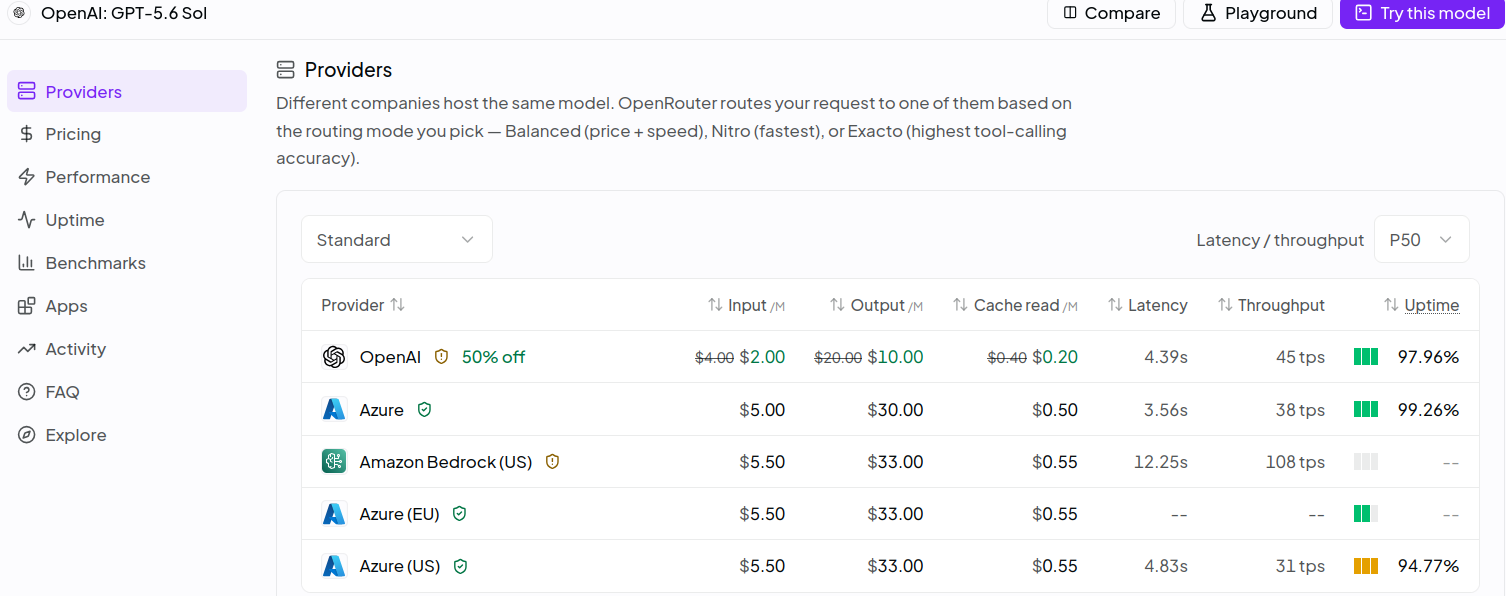The image size is (1506, 596).
Task: Click the server icon beside Providers heading
Action: click(x=286, y=69)
